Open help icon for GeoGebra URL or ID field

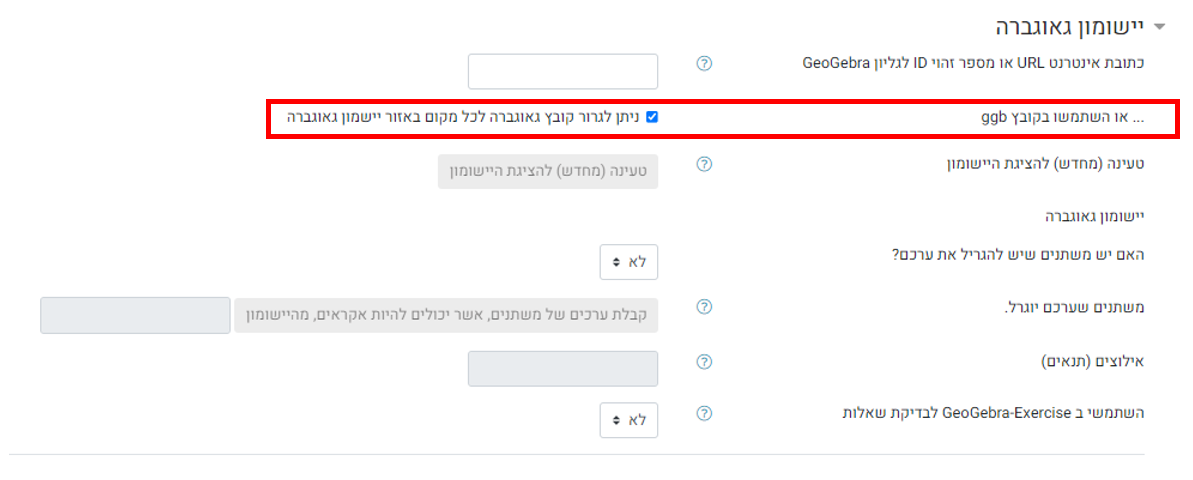[x=705, y=64]
